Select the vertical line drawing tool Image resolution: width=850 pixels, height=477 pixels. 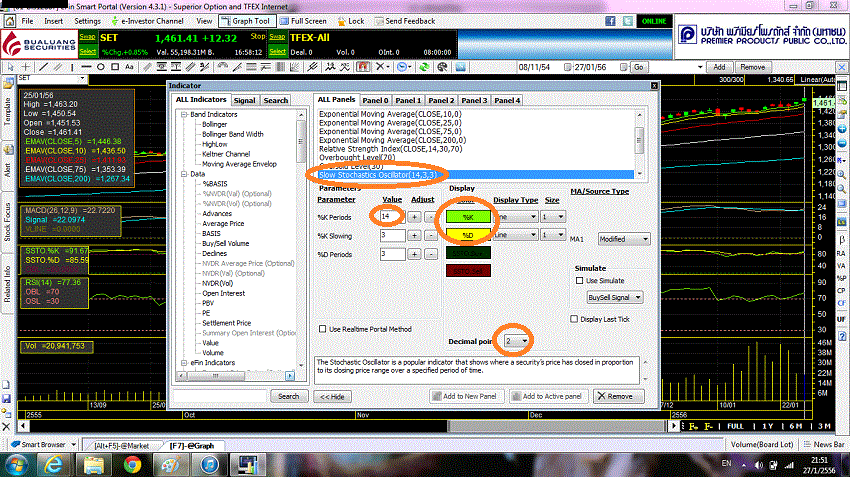click(x=72, y=67)
